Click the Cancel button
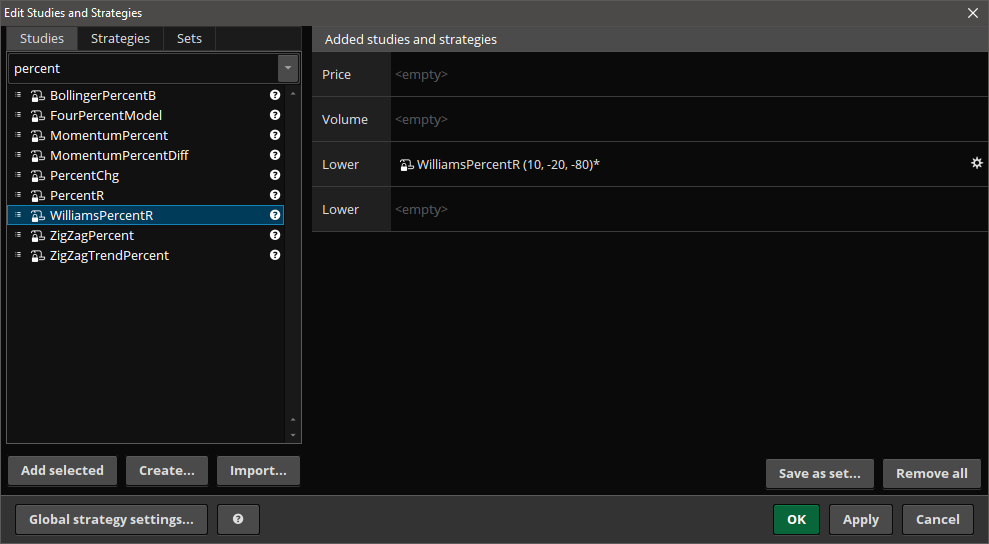Viewport: 989px width, 544px height. pyautogui.click(x=937, y=519)
